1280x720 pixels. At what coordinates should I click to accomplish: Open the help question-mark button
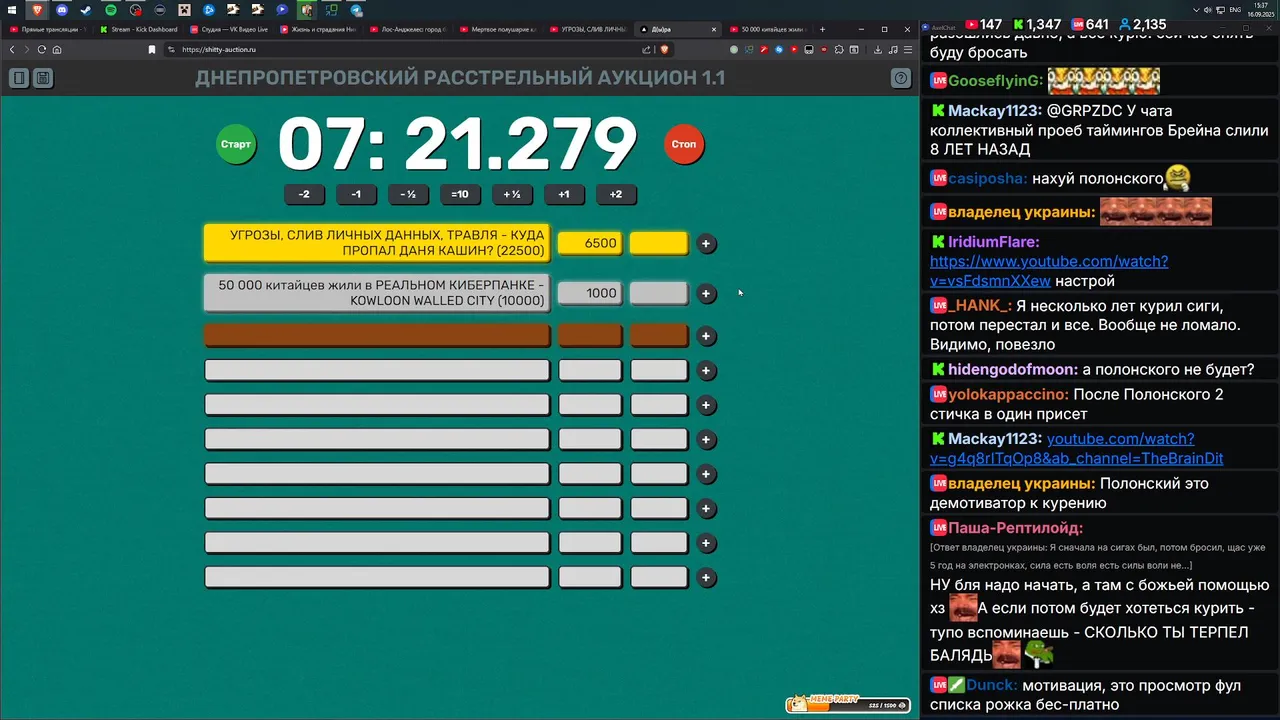coord(901,78)
